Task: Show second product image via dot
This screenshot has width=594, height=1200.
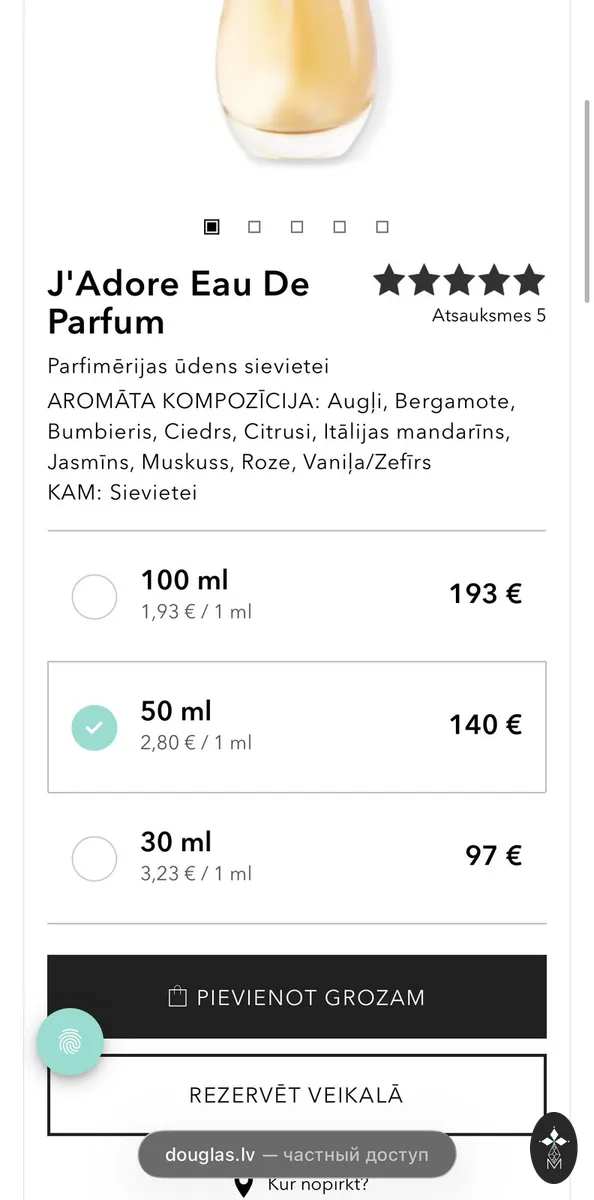Action: coord(254,227)
